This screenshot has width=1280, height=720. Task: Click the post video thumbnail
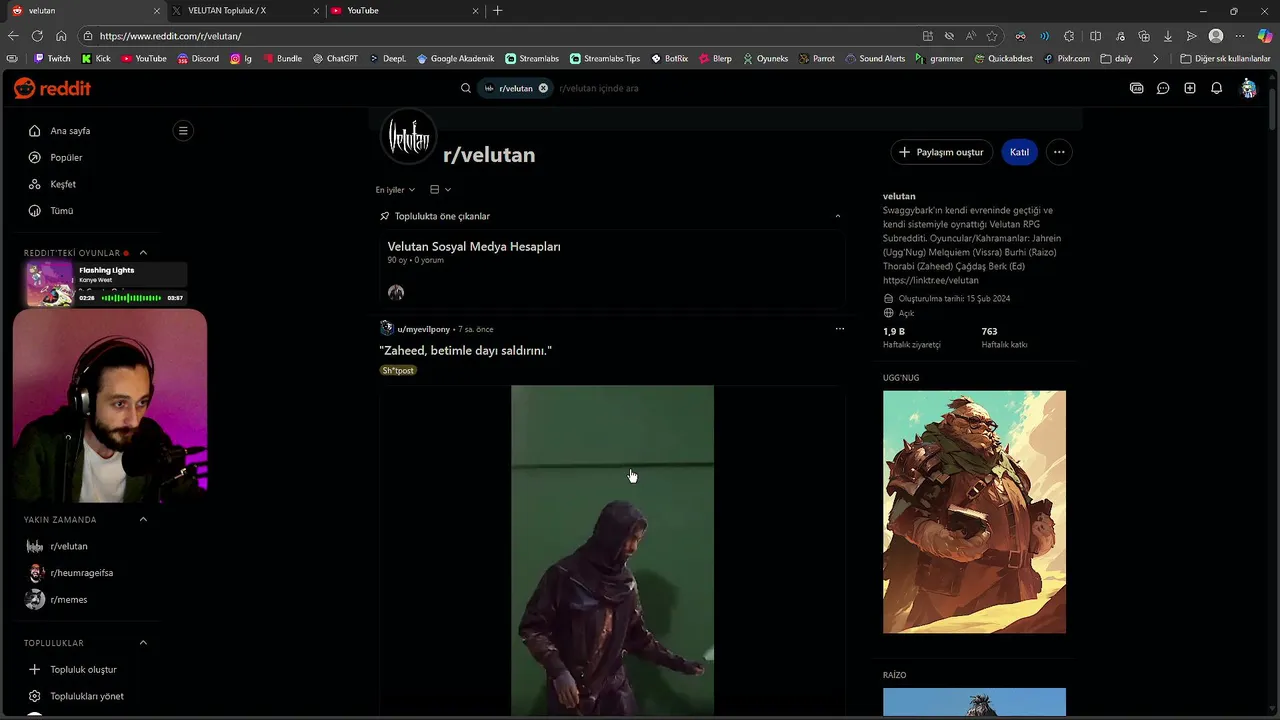click(x=612, y=550)
